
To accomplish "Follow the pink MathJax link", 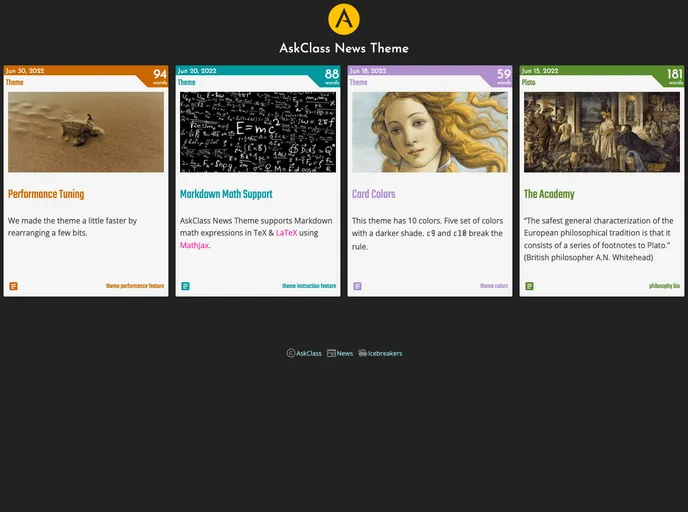I will click(x=194, y=245).
